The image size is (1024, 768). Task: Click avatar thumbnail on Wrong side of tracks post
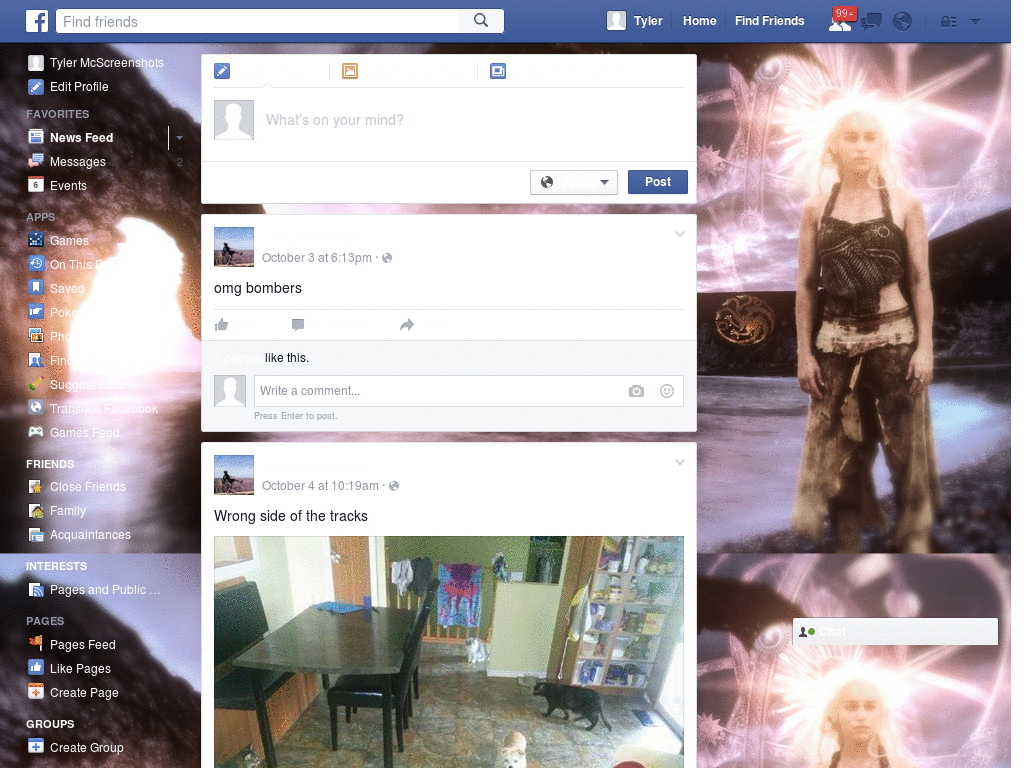(234, 475)
